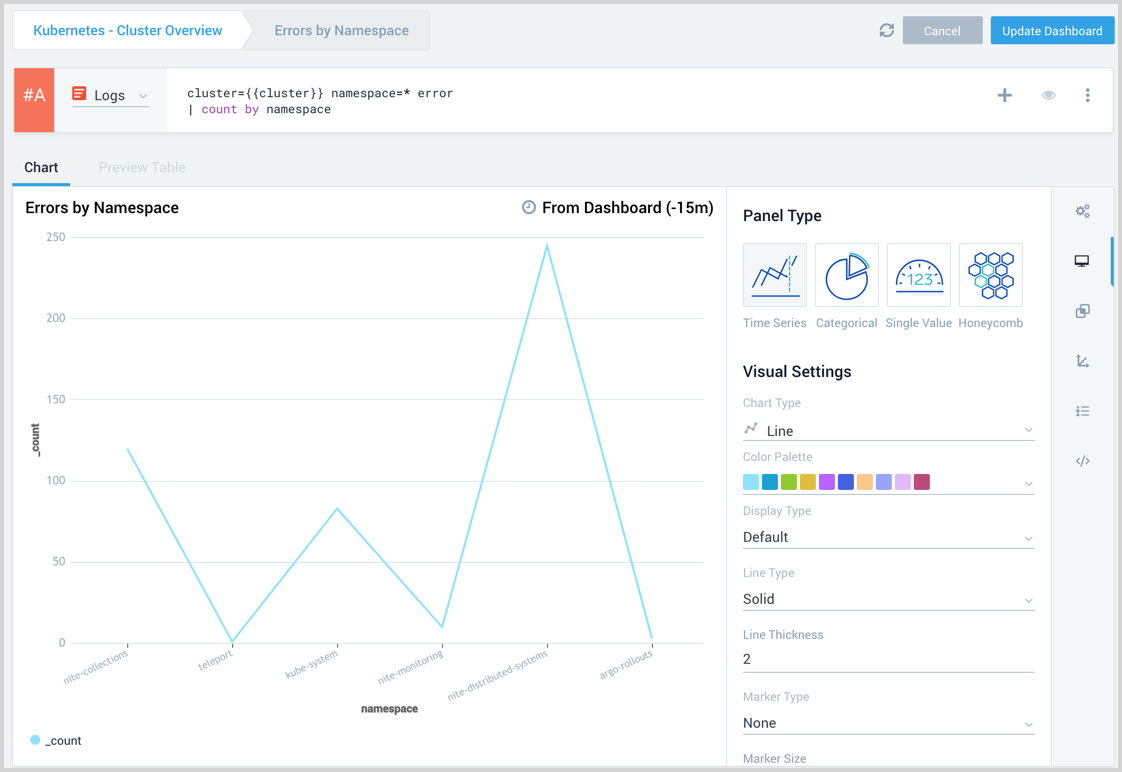Pick the Single Value panel type

[x=918, y=275]
